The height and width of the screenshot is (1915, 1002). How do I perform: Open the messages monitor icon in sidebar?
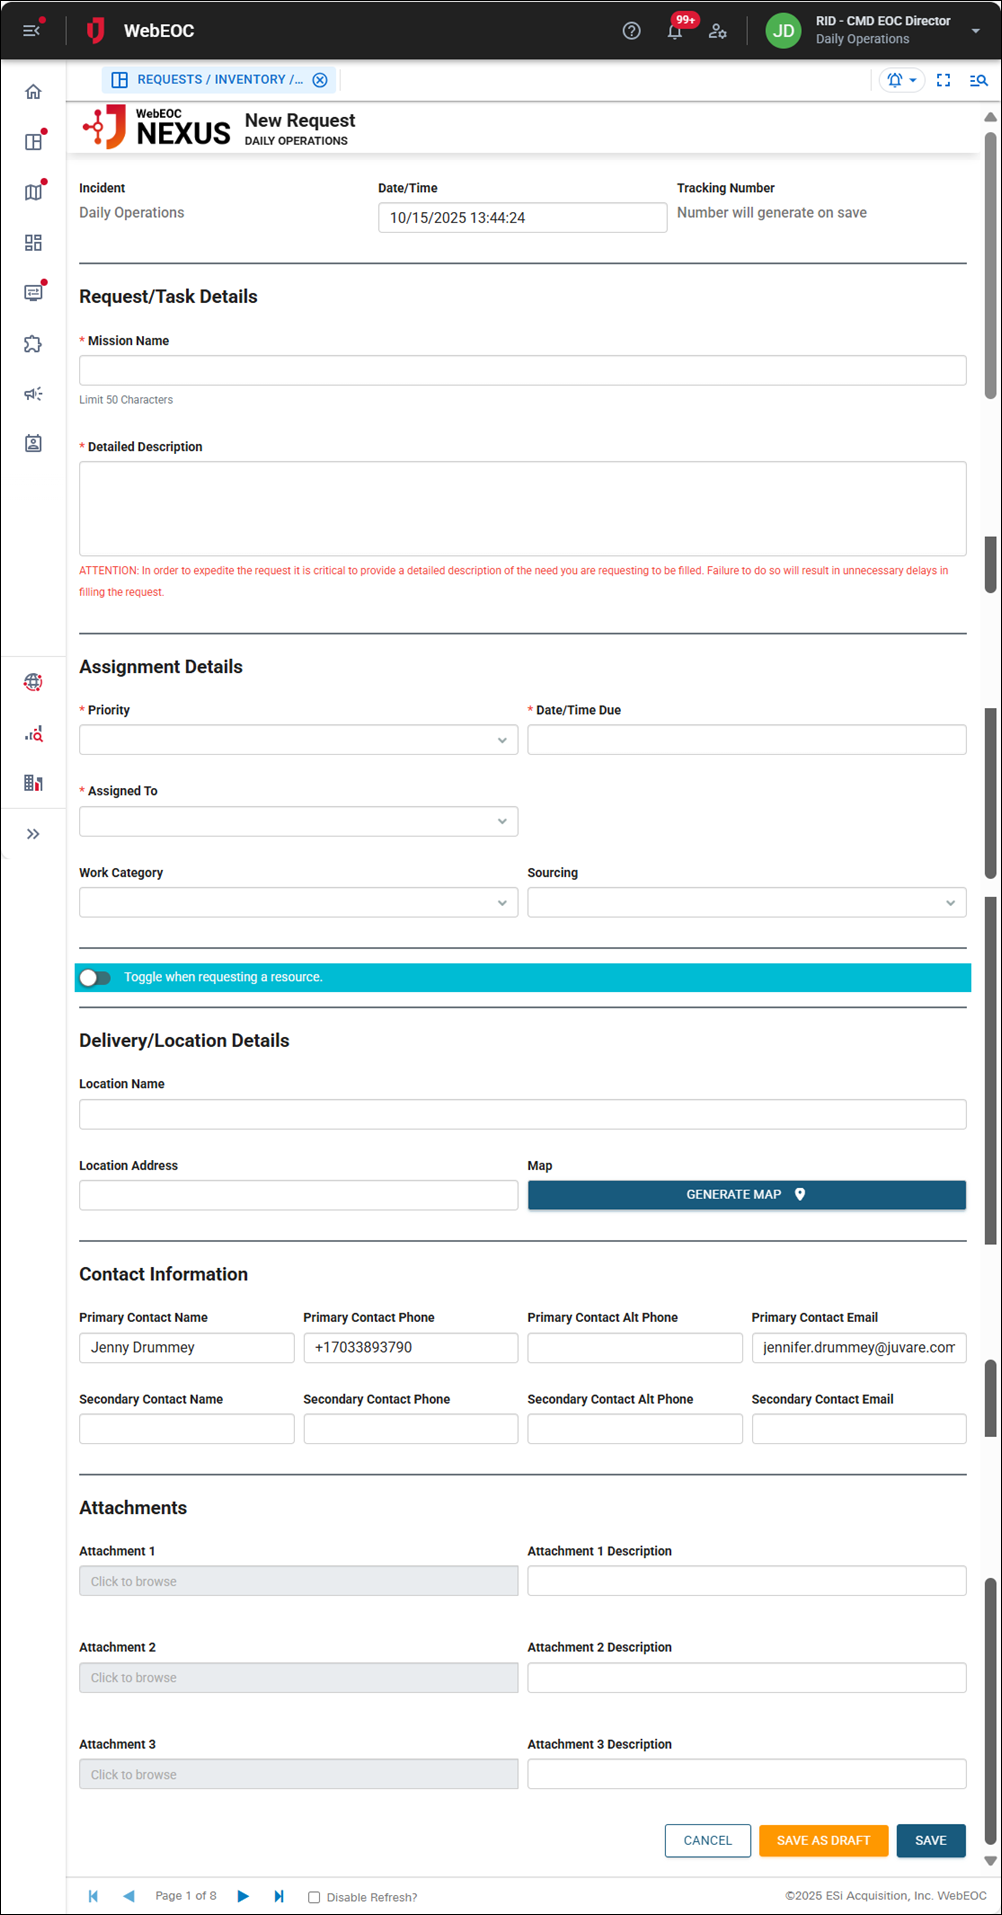[33, 293]
